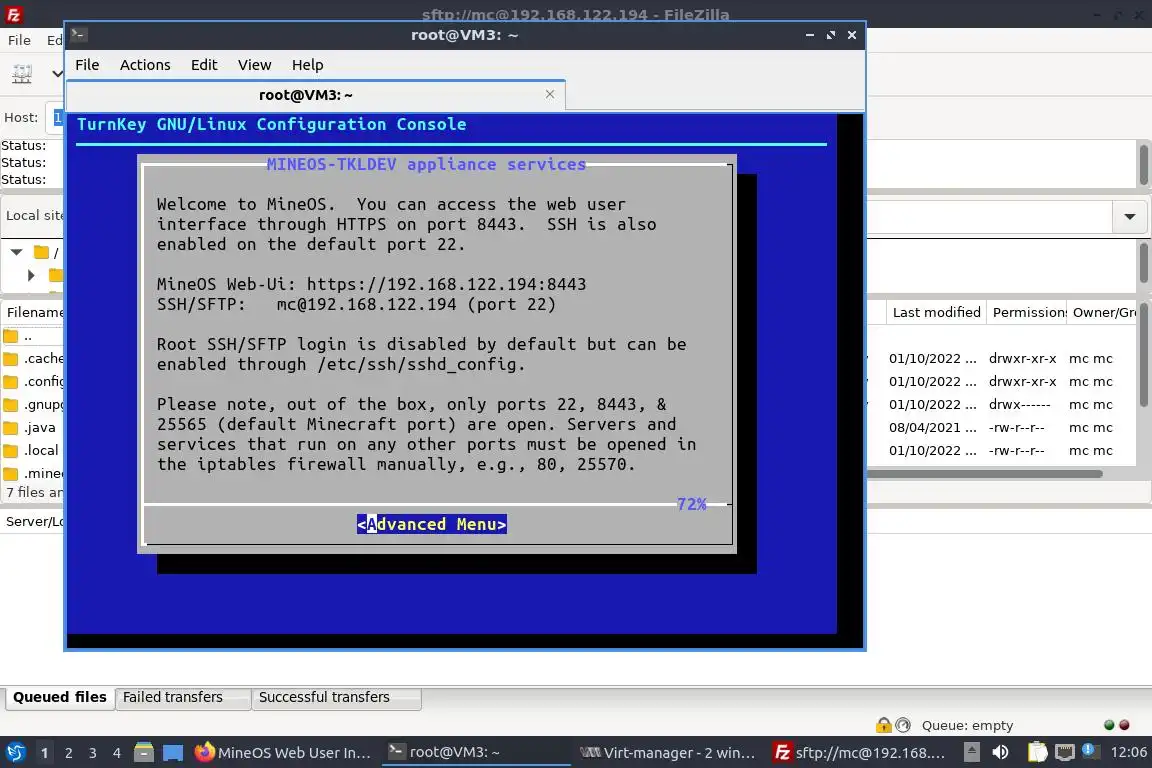Viewport: 1152px width, 768px height.
Task: Click the root folder icon in local tree
Action: 41,252
